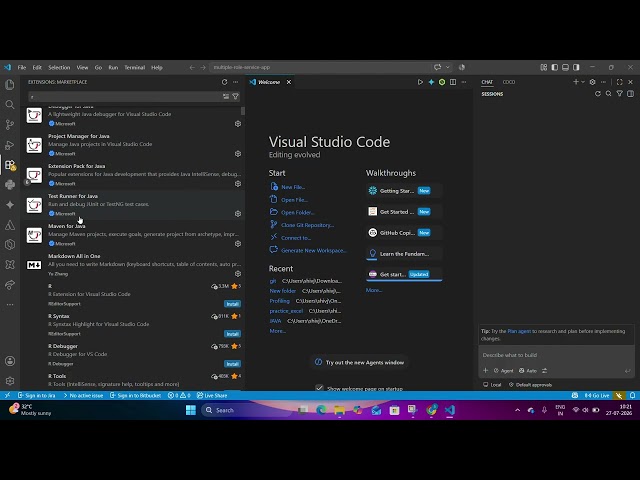Open the Explorer view in activity bar
Viewport: 640px width, 480px height.
click(x=10, y=84)
